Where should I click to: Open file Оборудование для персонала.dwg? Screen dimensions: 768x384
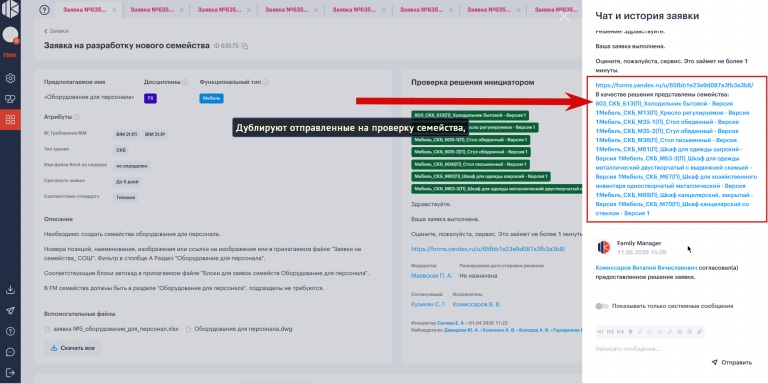(x=239, y=329)
